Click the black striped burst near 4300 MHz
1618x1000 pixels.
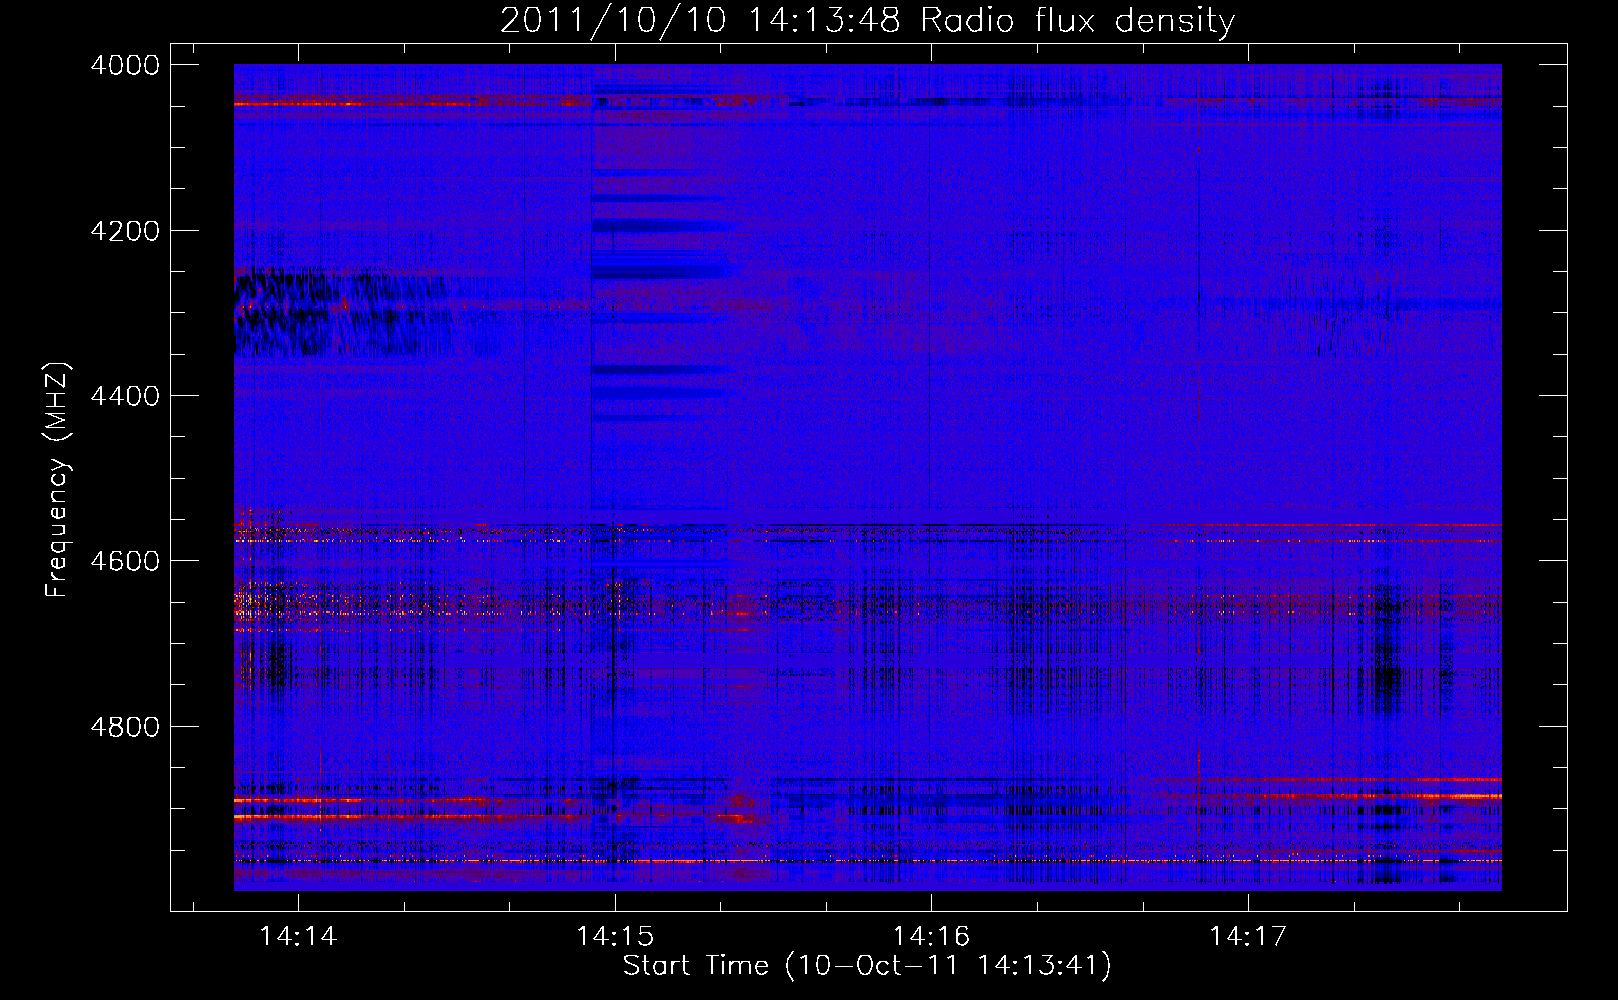coord(340,311)
